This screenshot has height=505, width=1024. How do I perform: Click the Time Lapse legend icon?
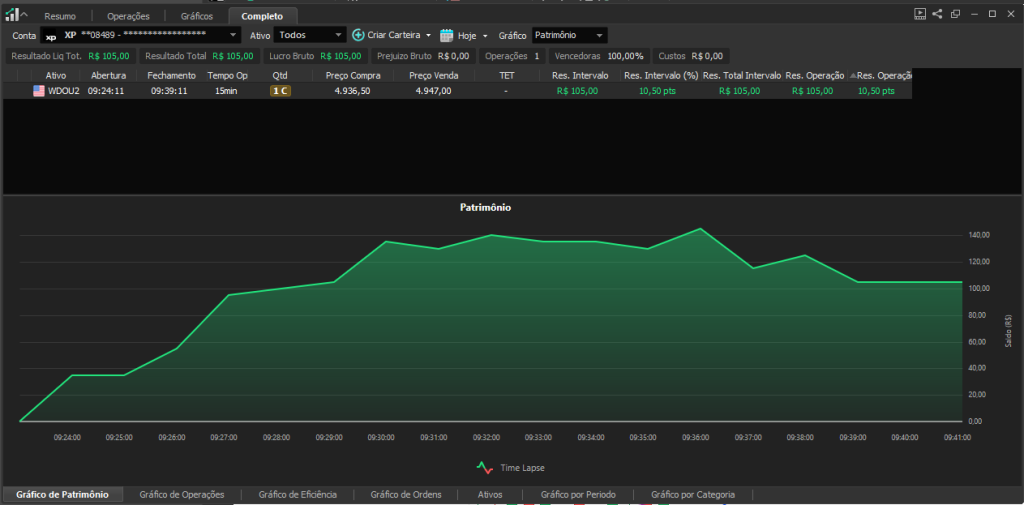pos(484,468)
